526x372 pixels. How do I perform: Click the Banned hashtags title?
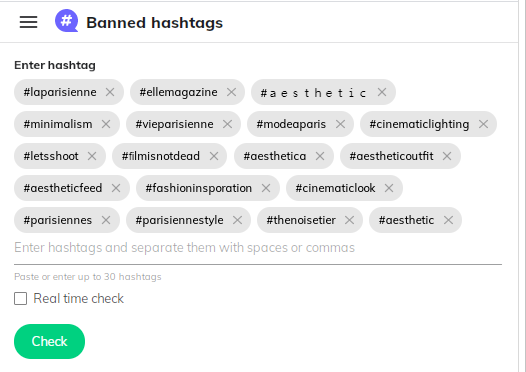(x=154, y=23)
